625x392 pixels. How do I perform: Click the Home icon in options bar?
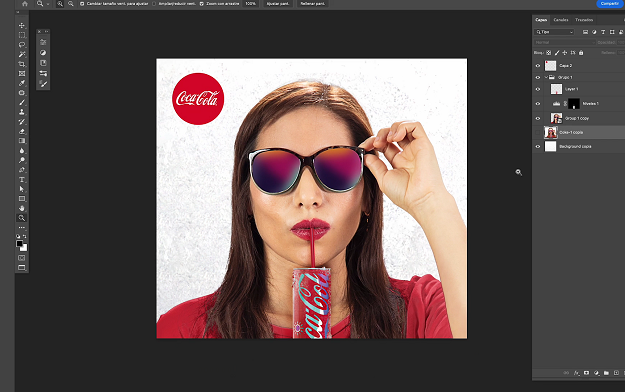click(x=25, y=4)
